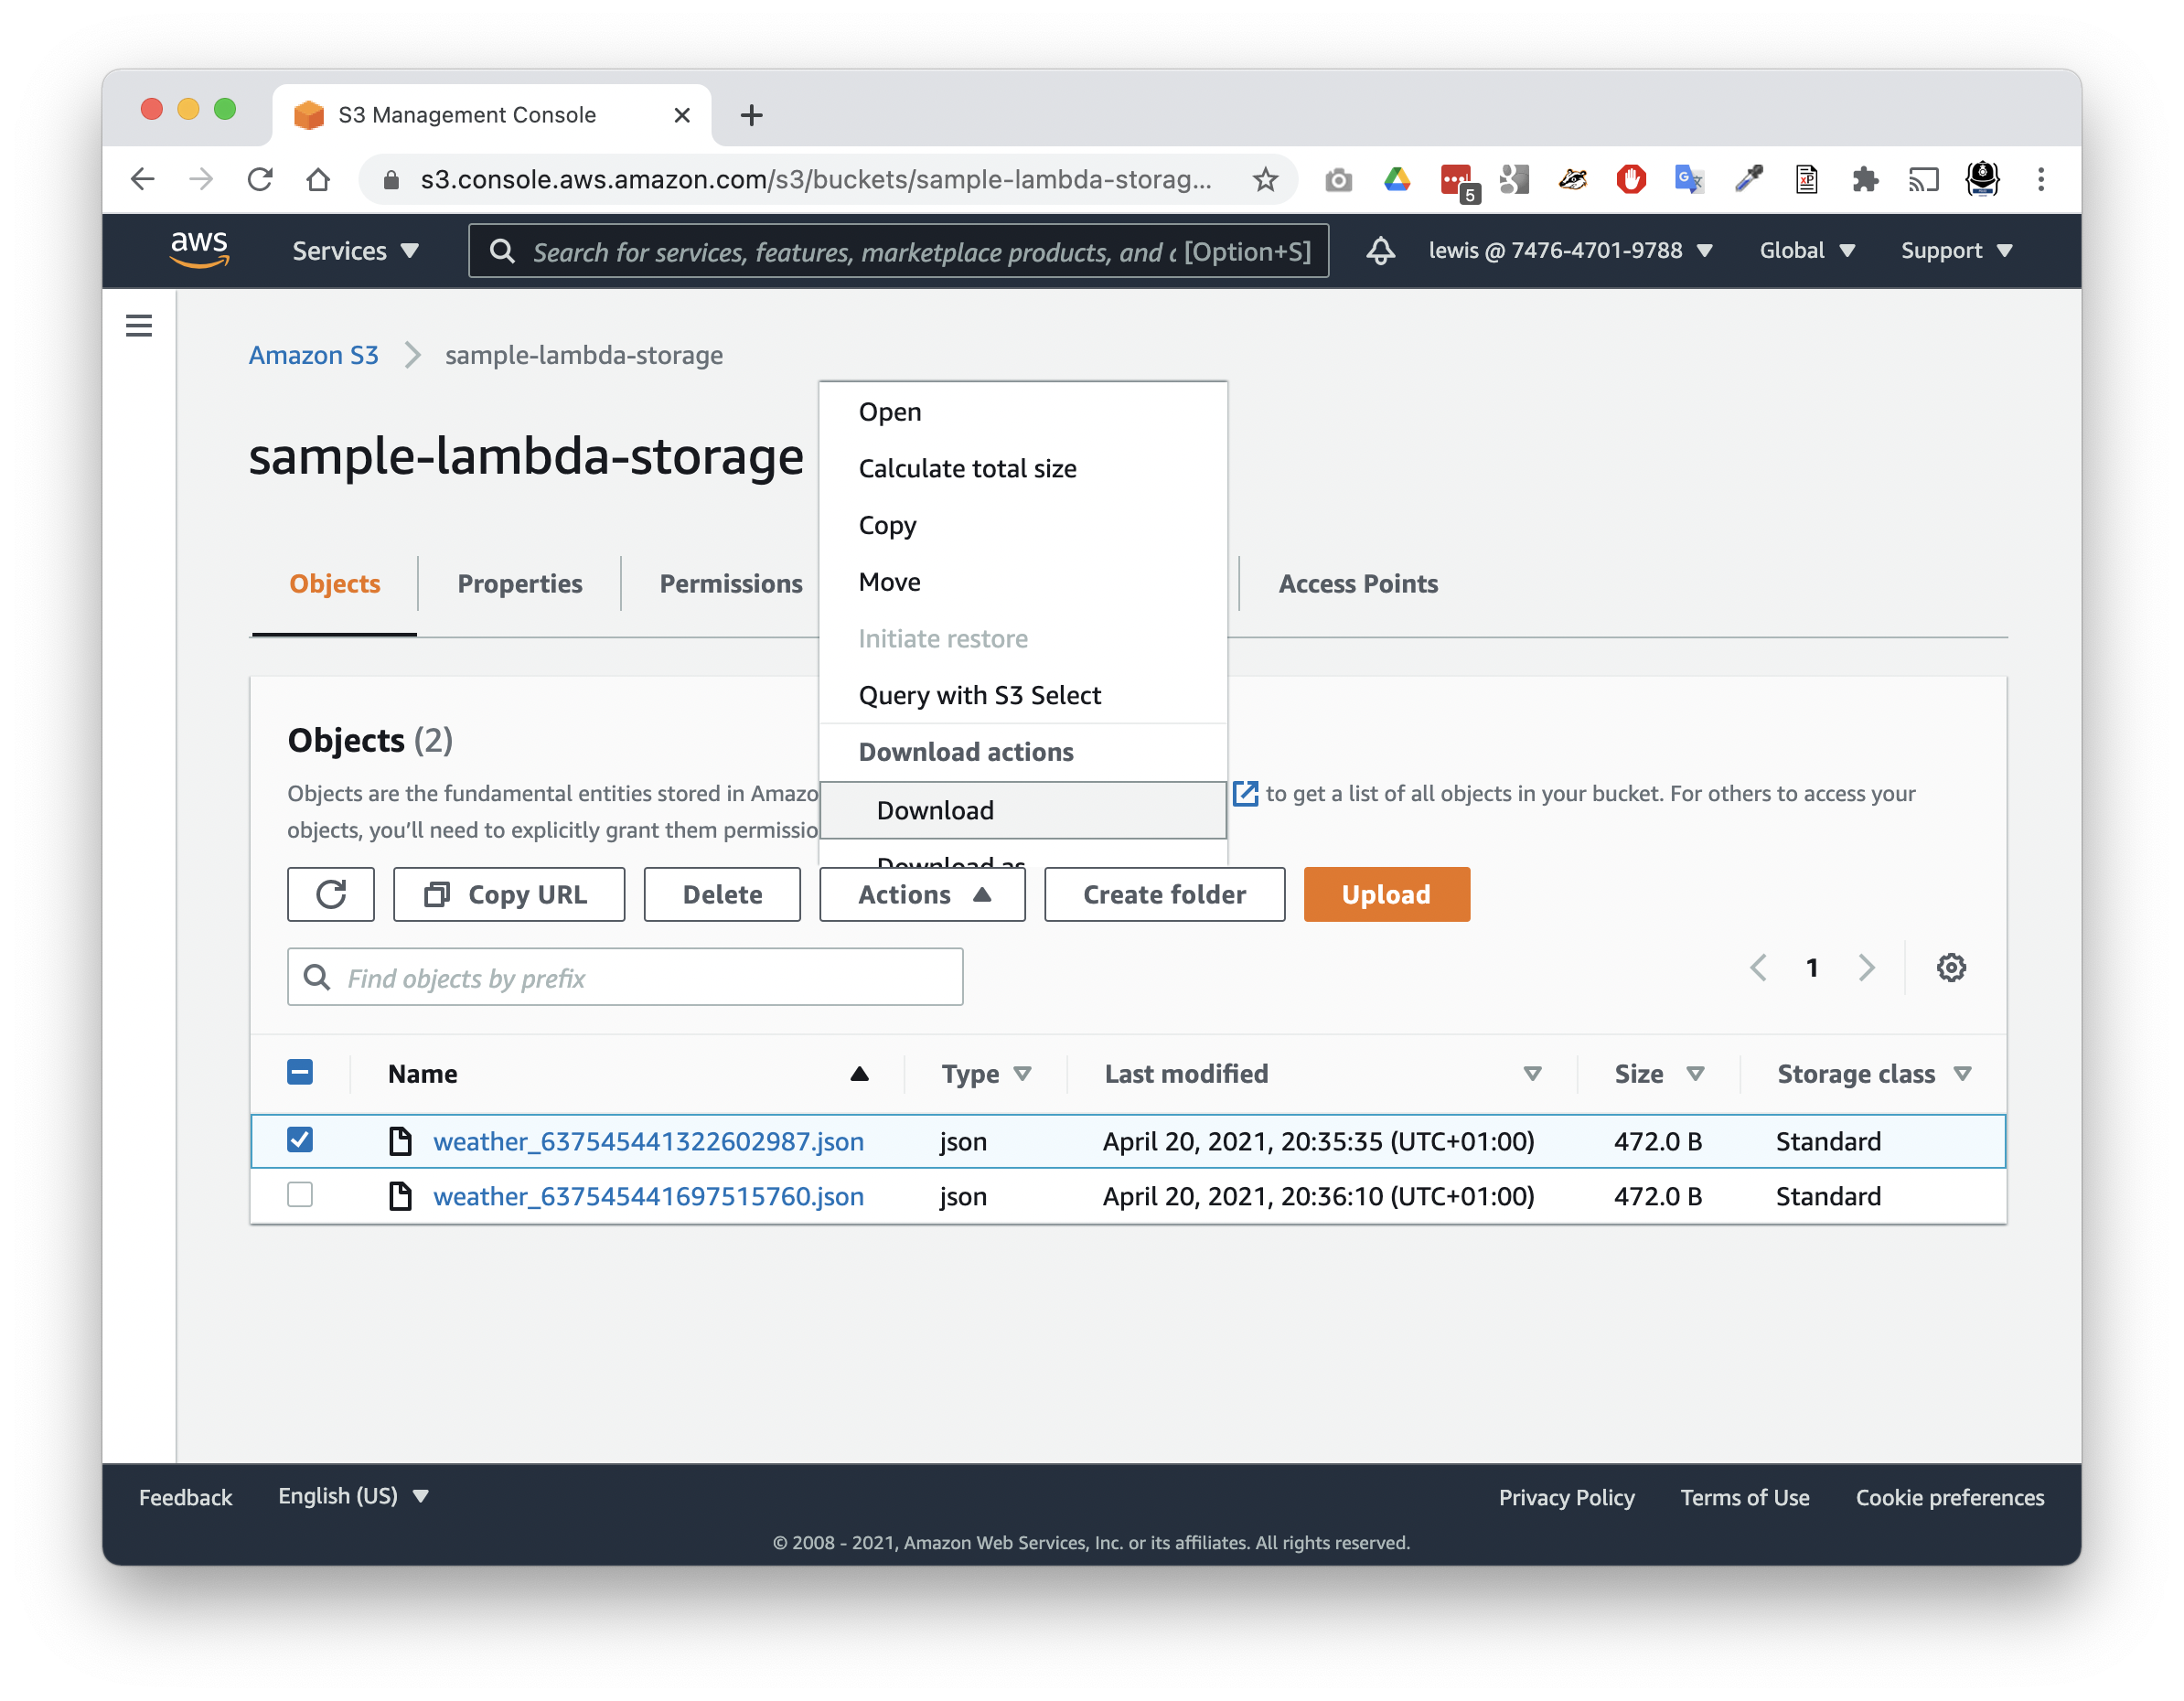This screenshot has height=1701, width=2184.
Task: Click the AWS logo home icon
Action: pos(200,250)
